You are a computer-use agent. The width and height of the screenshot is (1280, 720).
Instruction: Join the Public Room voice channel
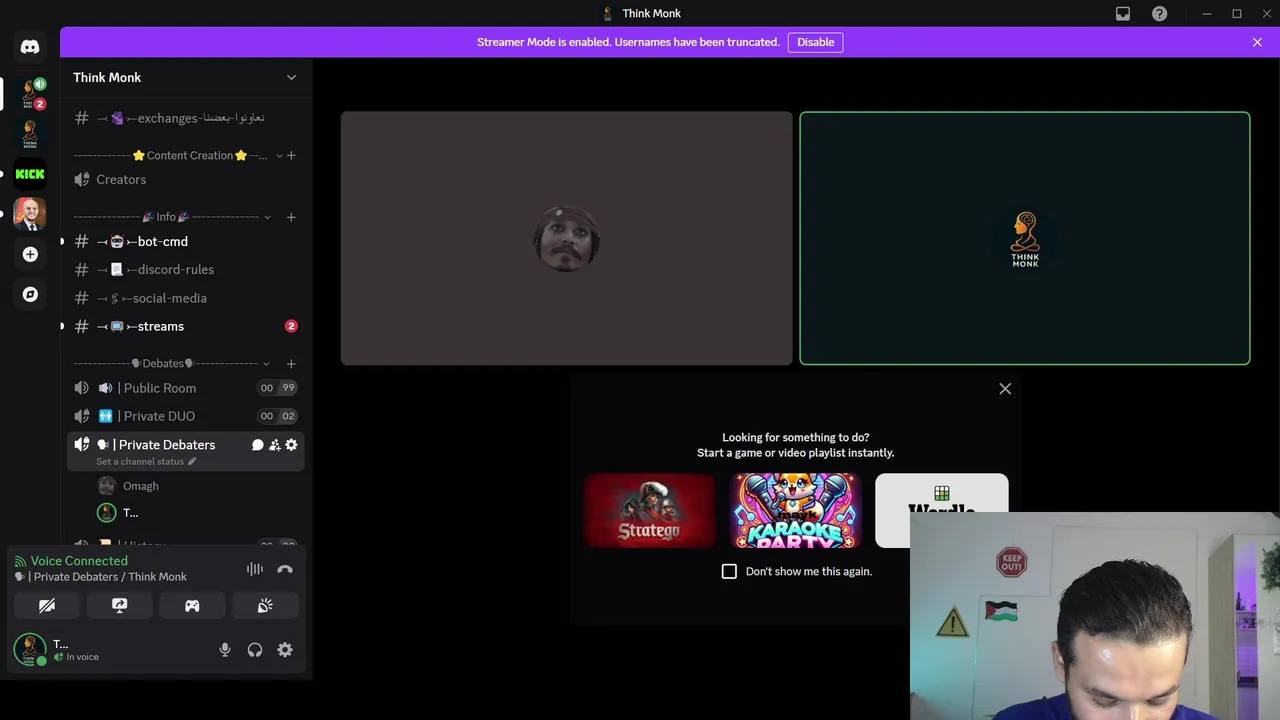coord(185,388)
